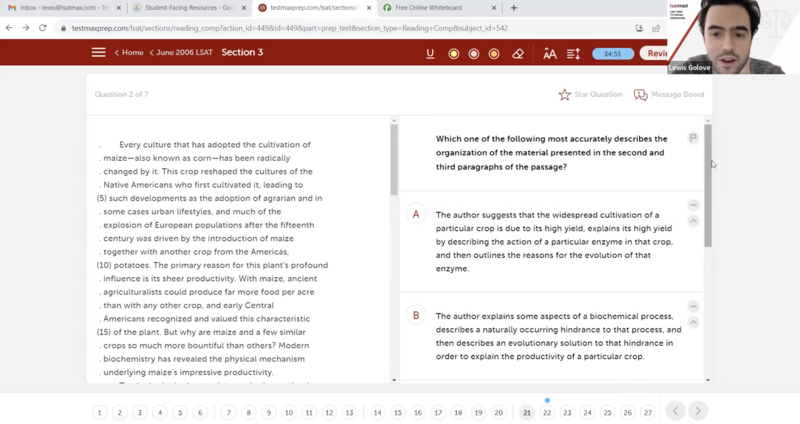Select the underline annotation tool
The width and height of the screenshot is (800, 424).
(430, 53)
